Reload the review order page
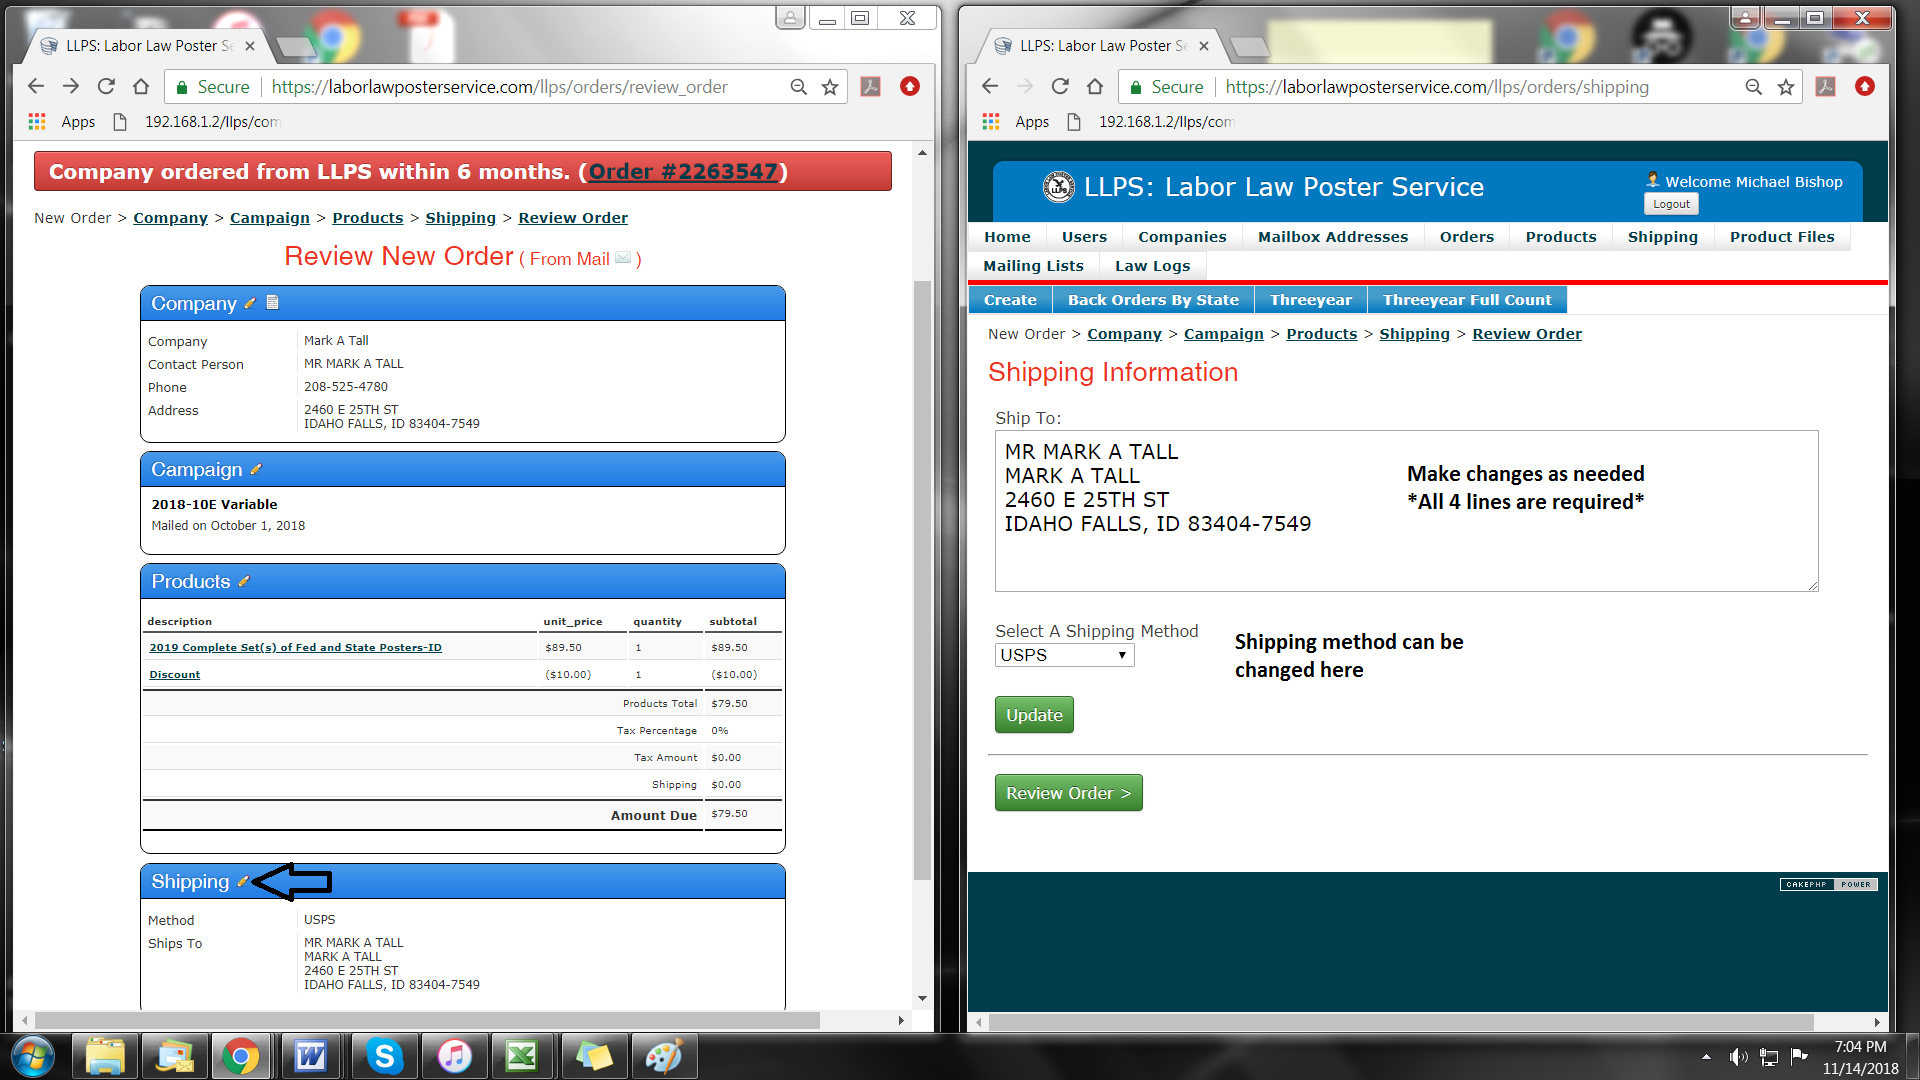This screenshot has height=1080, width=1920. 106,87
